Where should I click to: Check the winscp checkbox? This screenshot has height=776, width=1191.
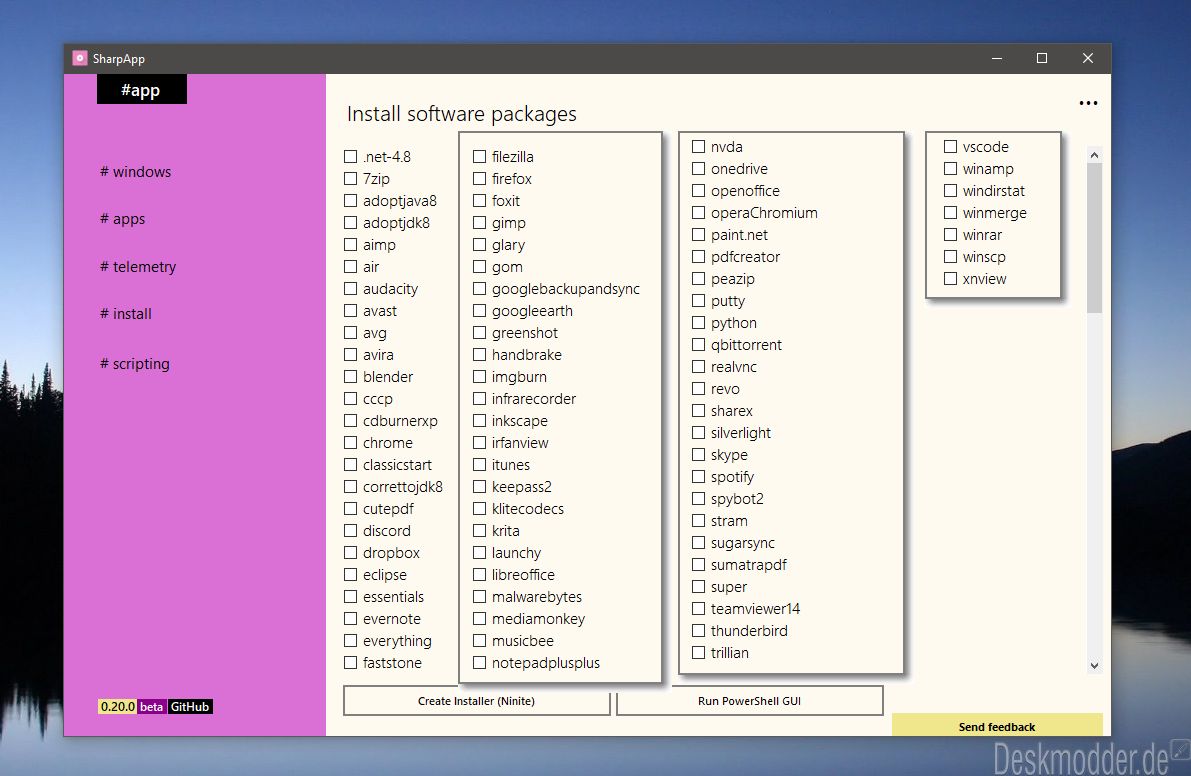tap(950, 257)
